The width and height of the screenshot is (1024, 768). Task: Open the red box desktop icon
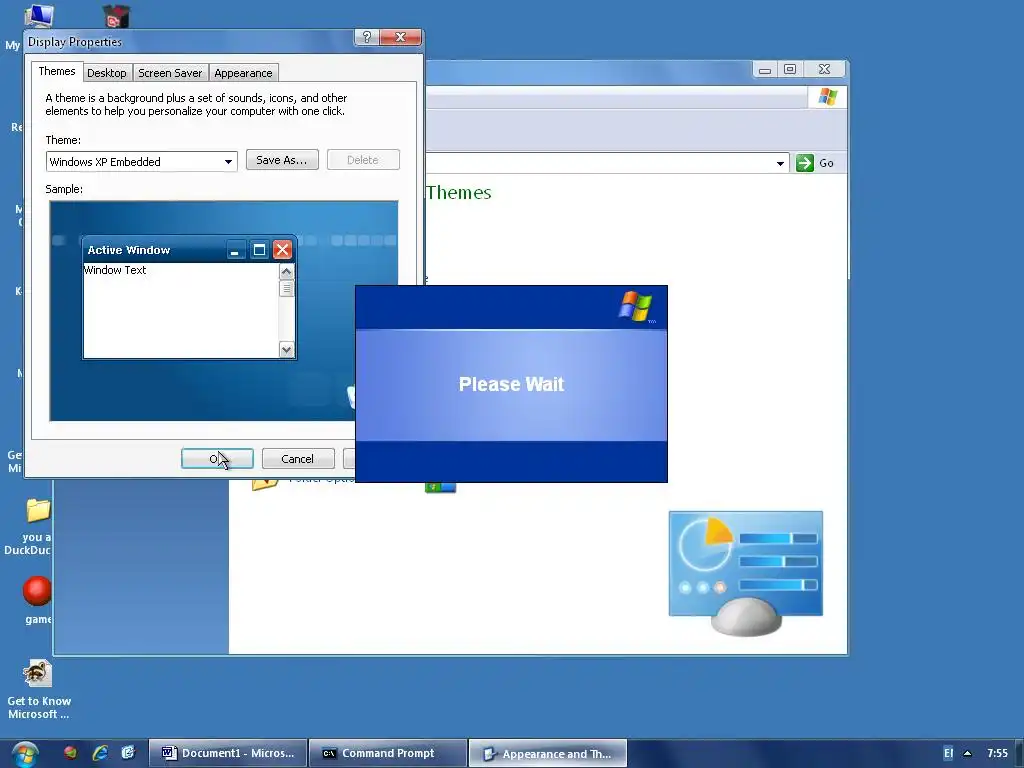click(117, 17)
